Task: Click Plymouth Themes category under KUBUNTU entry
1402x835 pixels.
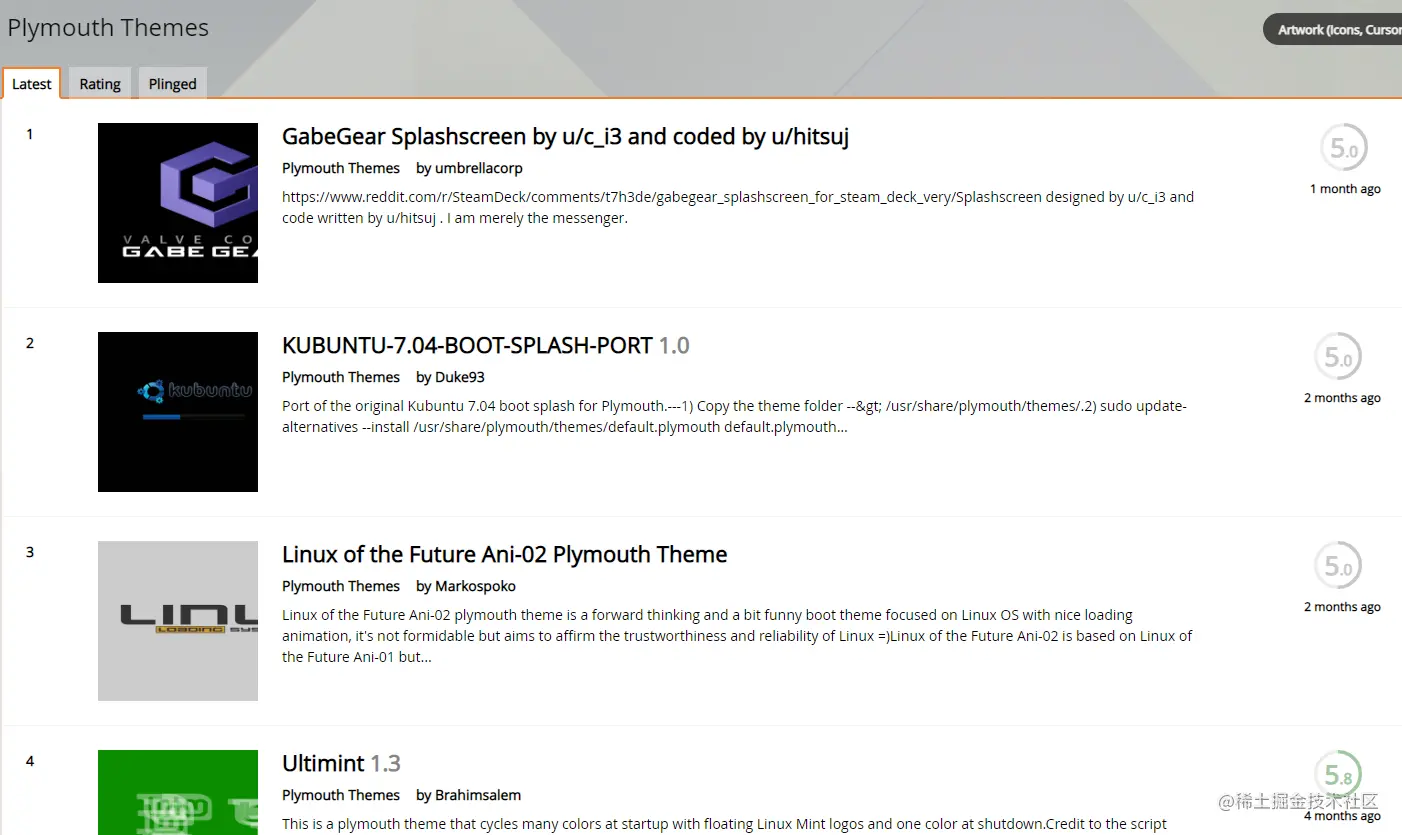Action: [x=341, y=377]
